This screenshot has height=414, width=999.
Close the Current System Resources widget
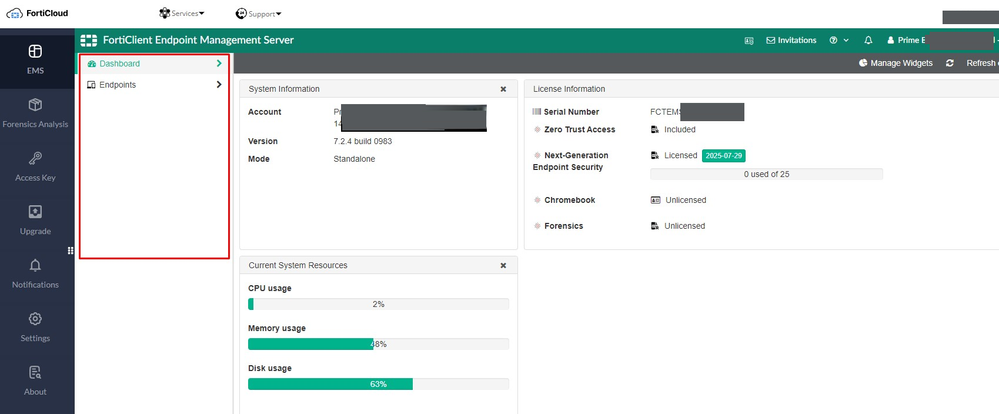[x=503, y=265]
